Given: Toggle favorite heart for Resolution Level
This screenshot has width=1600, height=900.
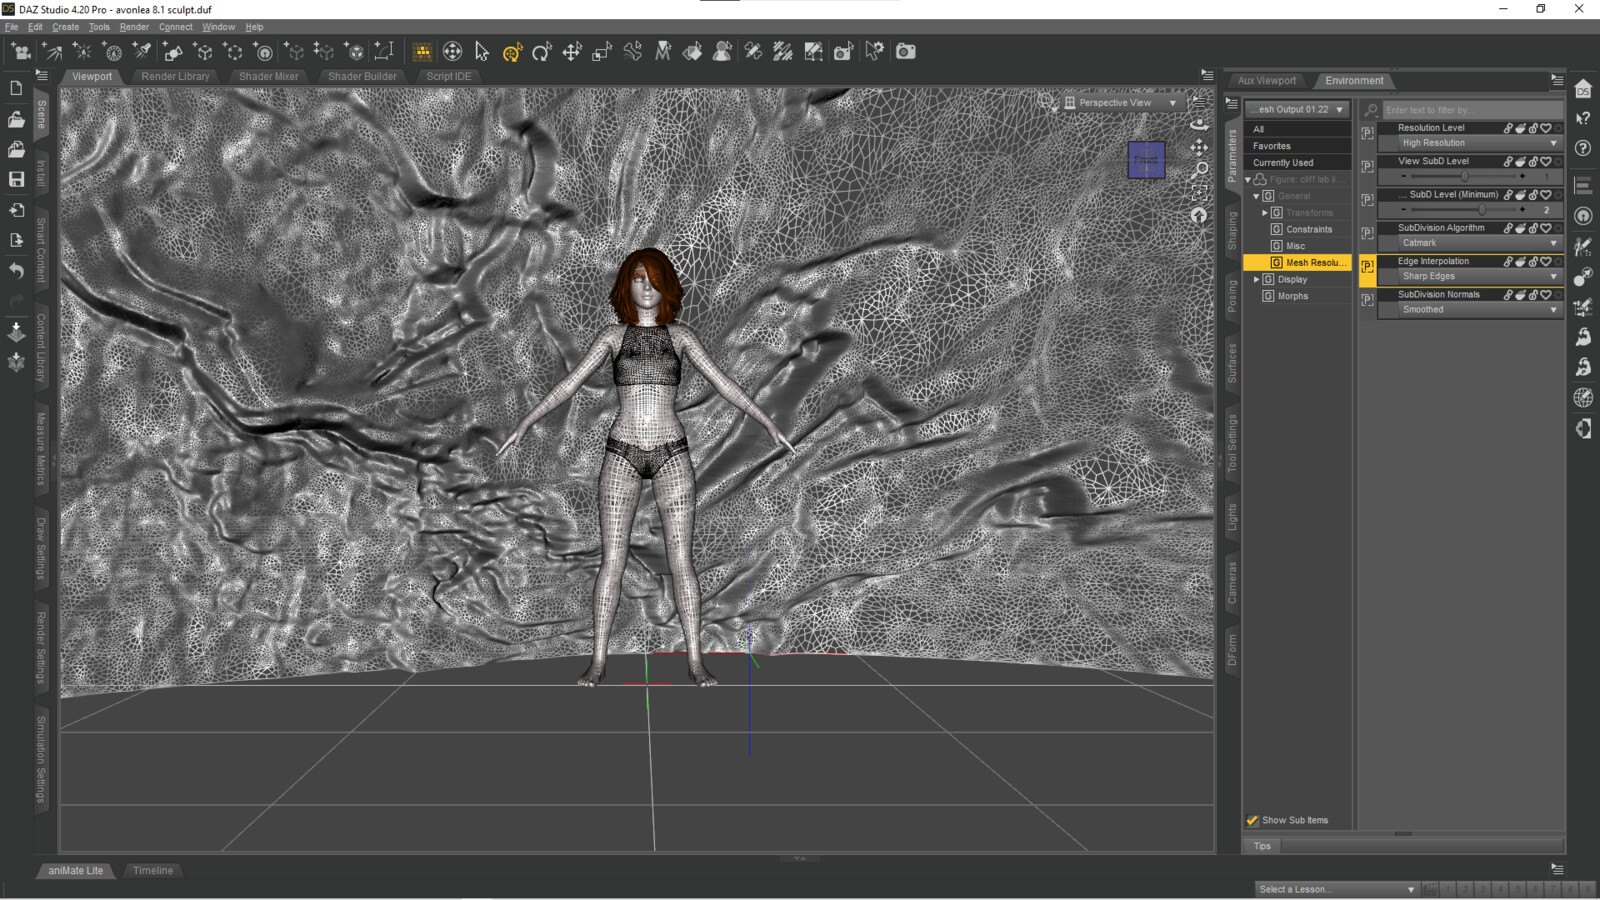Looking at the screenshot, I should coord(1546,128).
